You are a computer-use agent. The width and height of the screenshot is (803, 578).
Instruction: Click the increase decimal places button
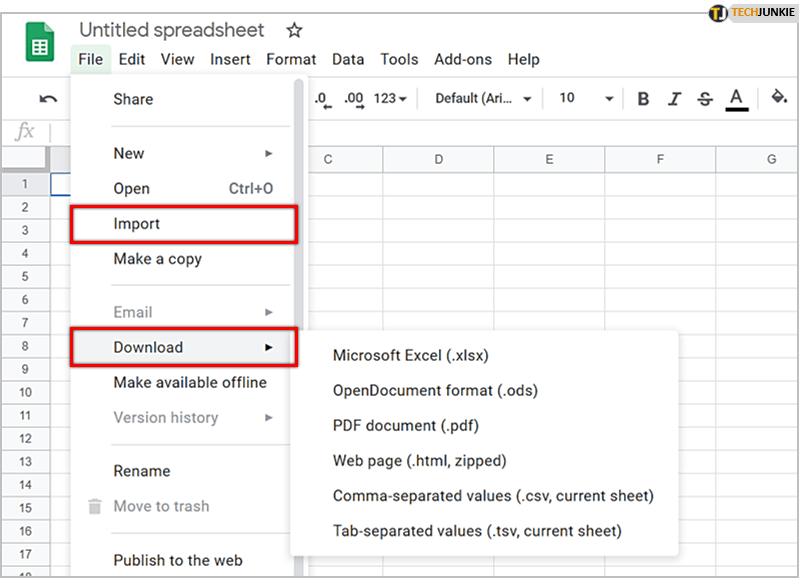(353, 98)
